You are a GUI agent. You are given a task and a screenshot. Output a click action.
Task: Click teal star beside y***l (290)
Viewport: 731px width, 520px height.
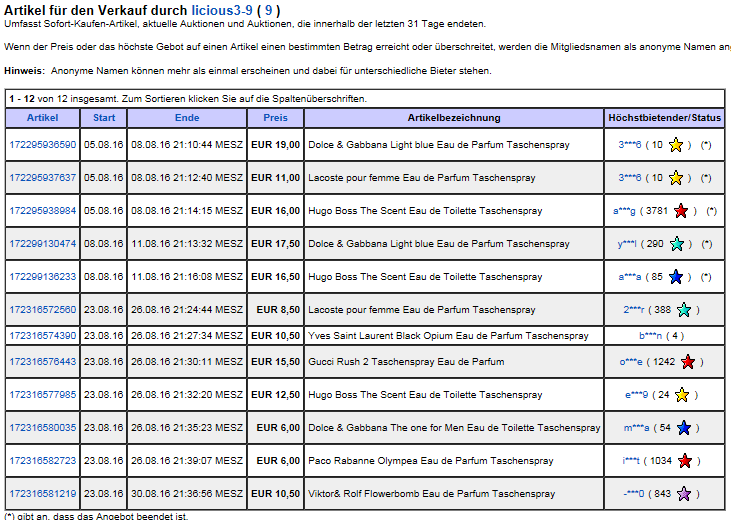(x=676, y=244)
